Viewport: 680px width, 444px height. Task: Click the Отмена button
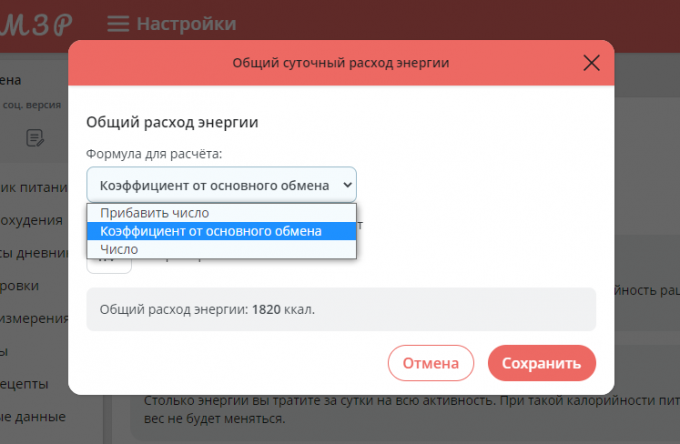point(430,363)
